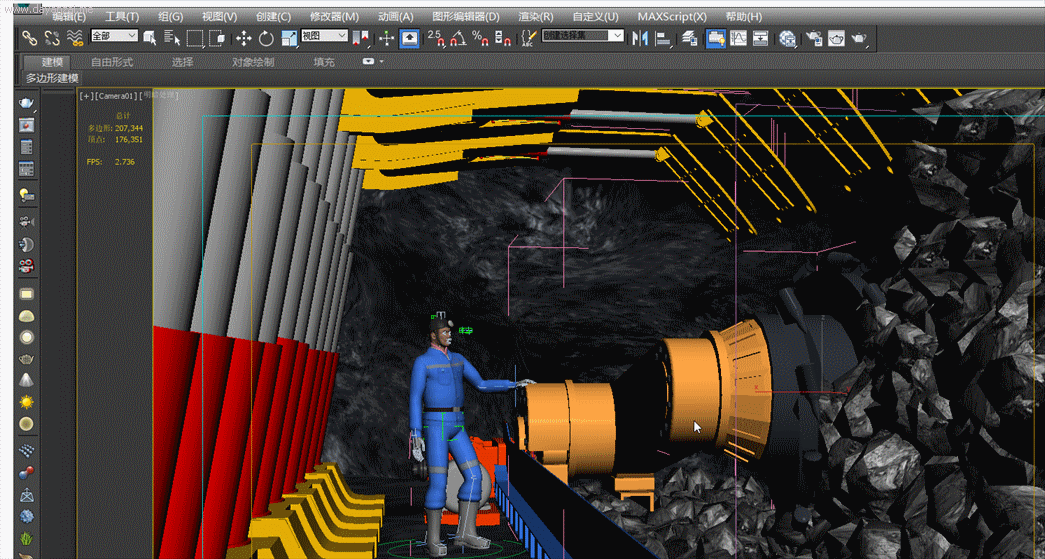1045x559 pixels.
Task: Open the 组(G) menu
Action: coord(171,17)
